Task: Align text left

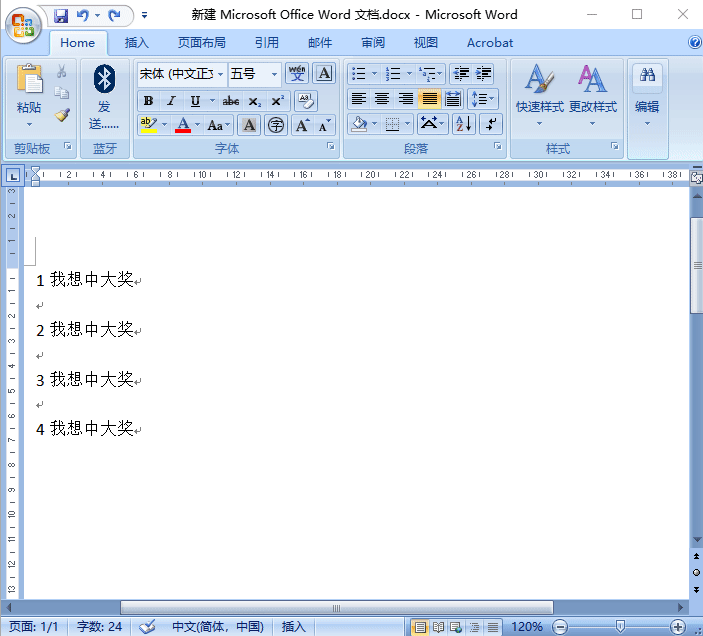Action: pyautogui.click(x=359, y=99)
